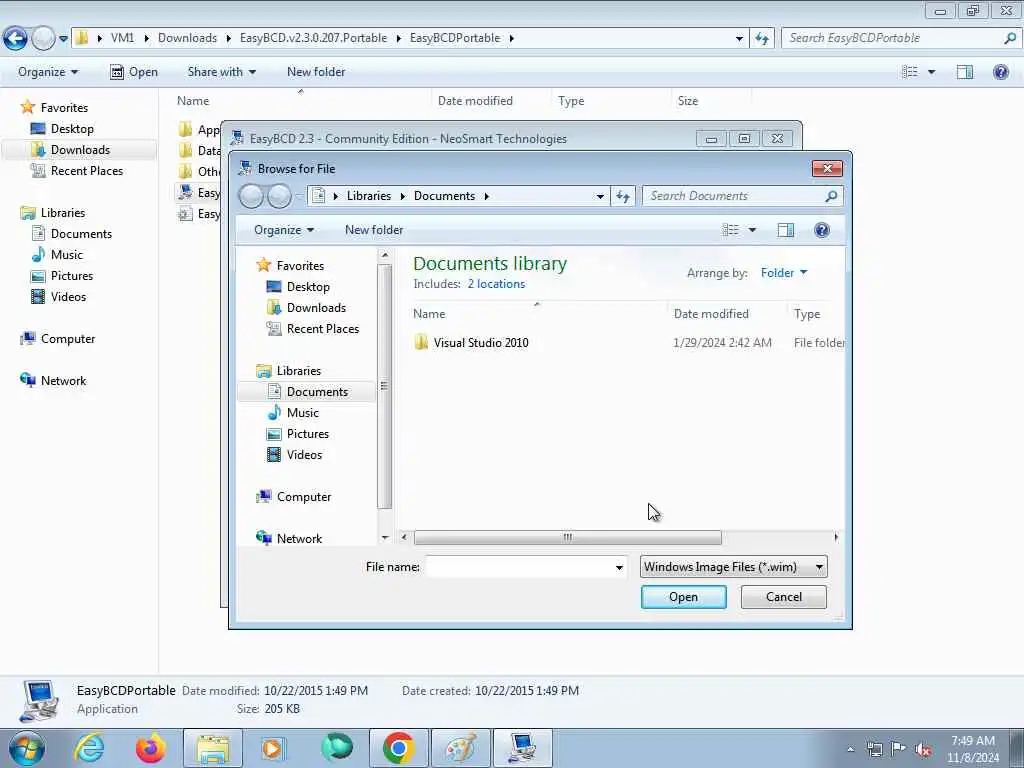The height and width of the screenshot is (768, 1024).
Task: Click volume muted icon in system tray
Action: (923, 750)
